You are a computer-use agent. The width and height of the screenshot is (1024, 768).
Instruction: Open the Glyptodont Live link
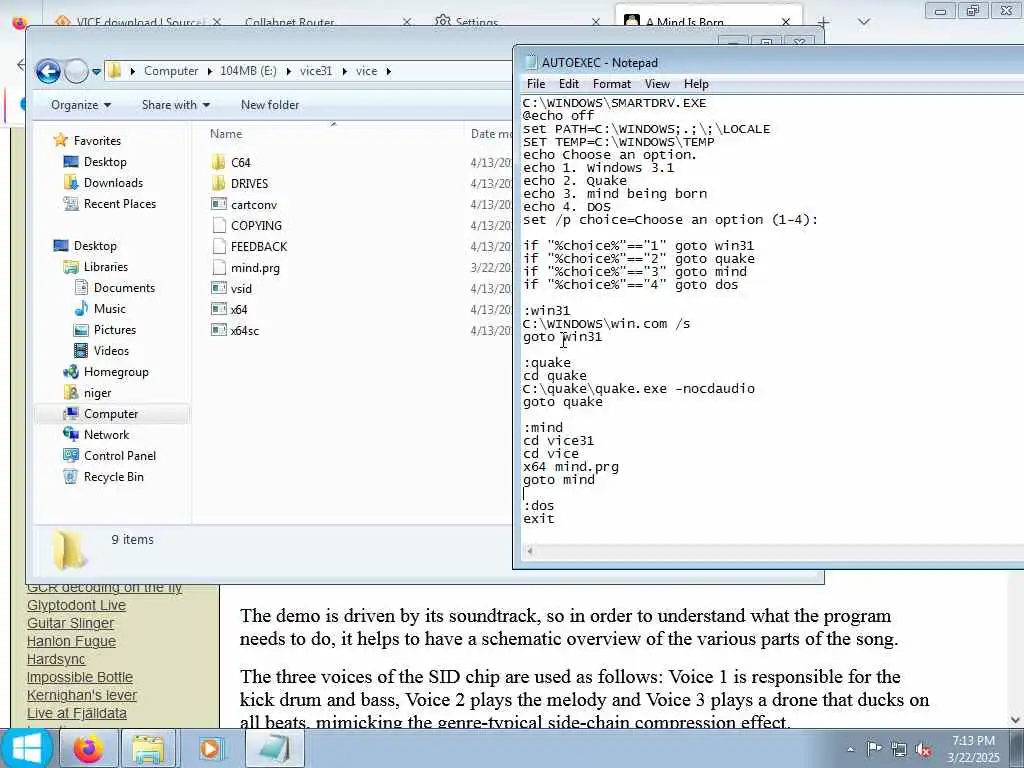point(76,605)
